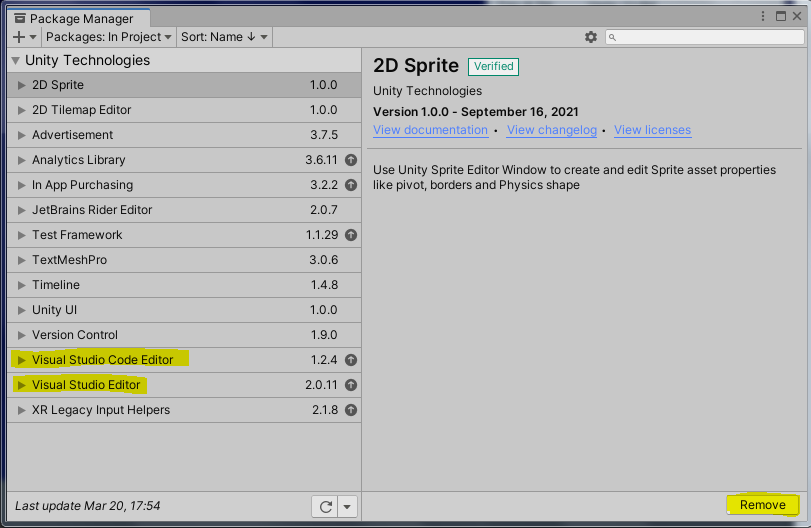Select the In App Purchasing package
The image size is (811, 528).
pos(184,185)
